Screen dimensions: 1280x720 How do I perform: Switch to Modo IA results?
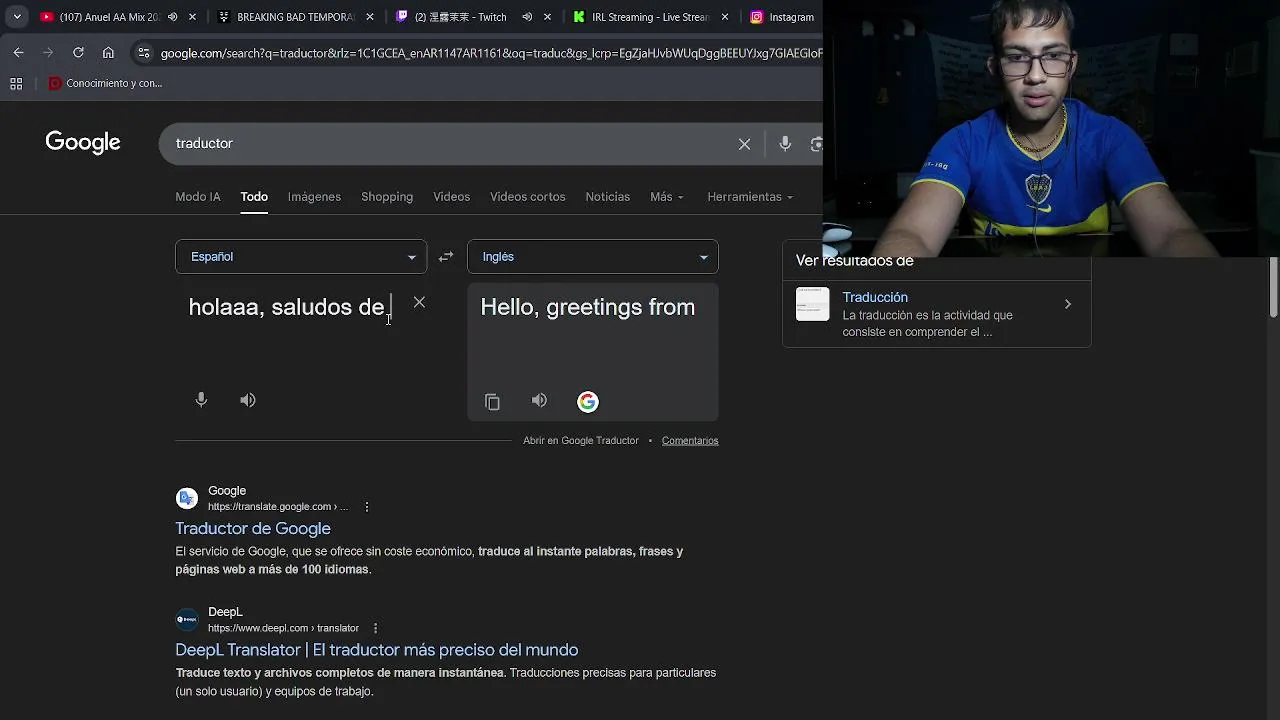(198, 197)
